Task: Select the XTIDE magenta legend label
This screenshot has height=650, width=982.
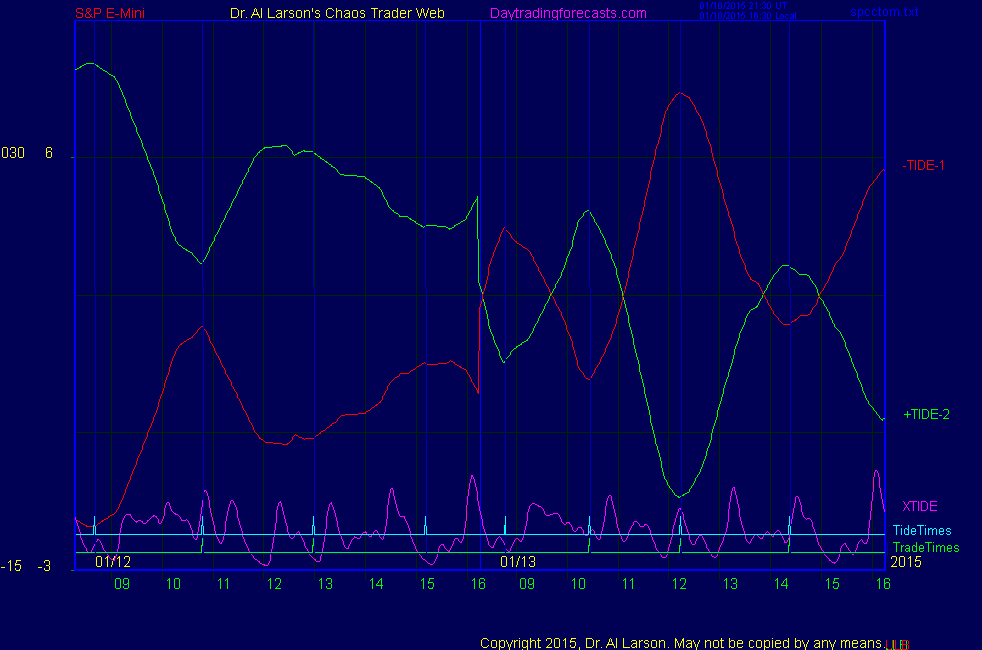Action: pyautogui.click(x=919, y=506)
